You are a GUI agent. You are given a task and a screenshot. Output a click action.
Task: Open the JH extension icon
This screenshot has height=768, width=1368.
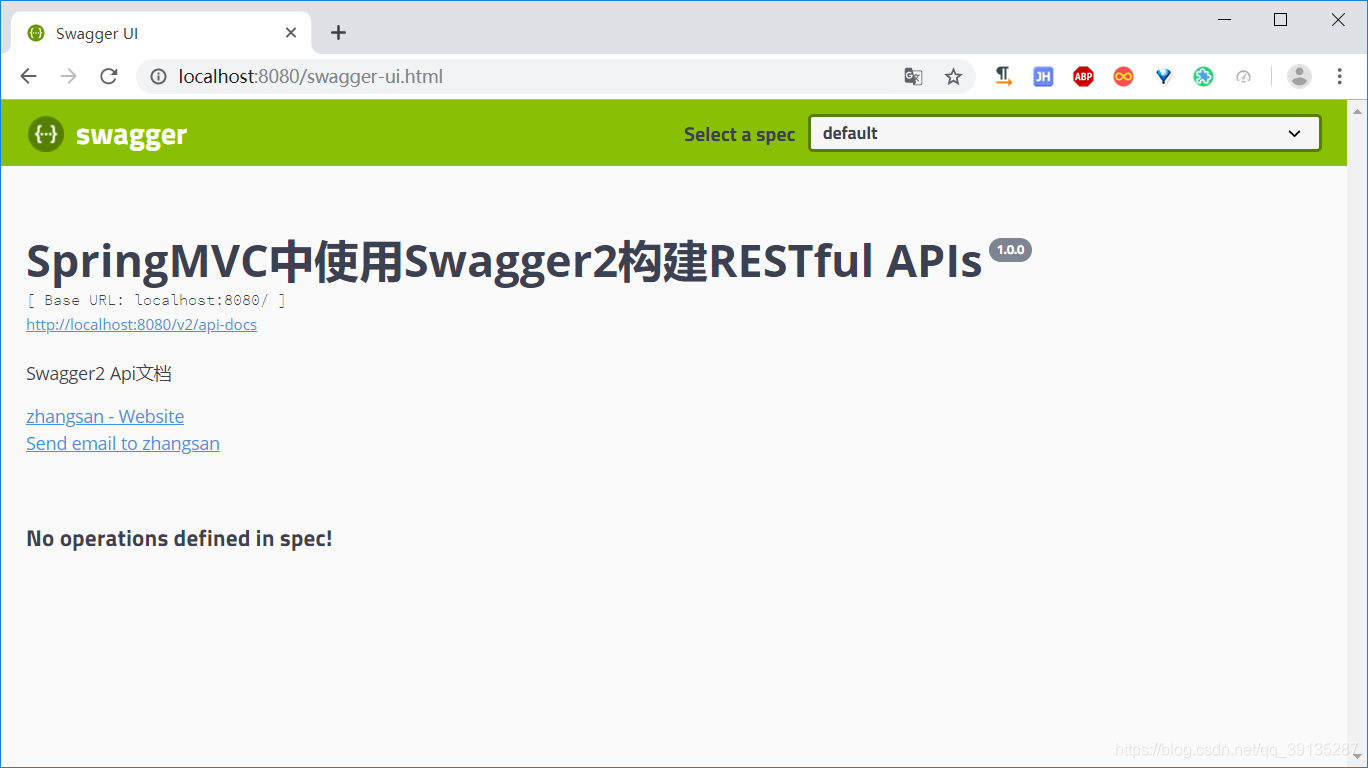tap(1043, 76)
